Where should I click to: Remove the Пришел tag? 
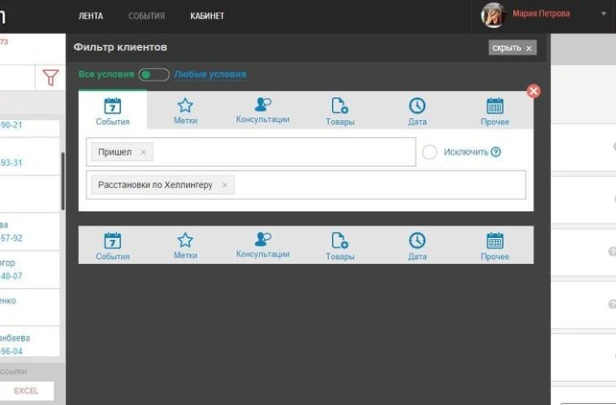point(143,152)
